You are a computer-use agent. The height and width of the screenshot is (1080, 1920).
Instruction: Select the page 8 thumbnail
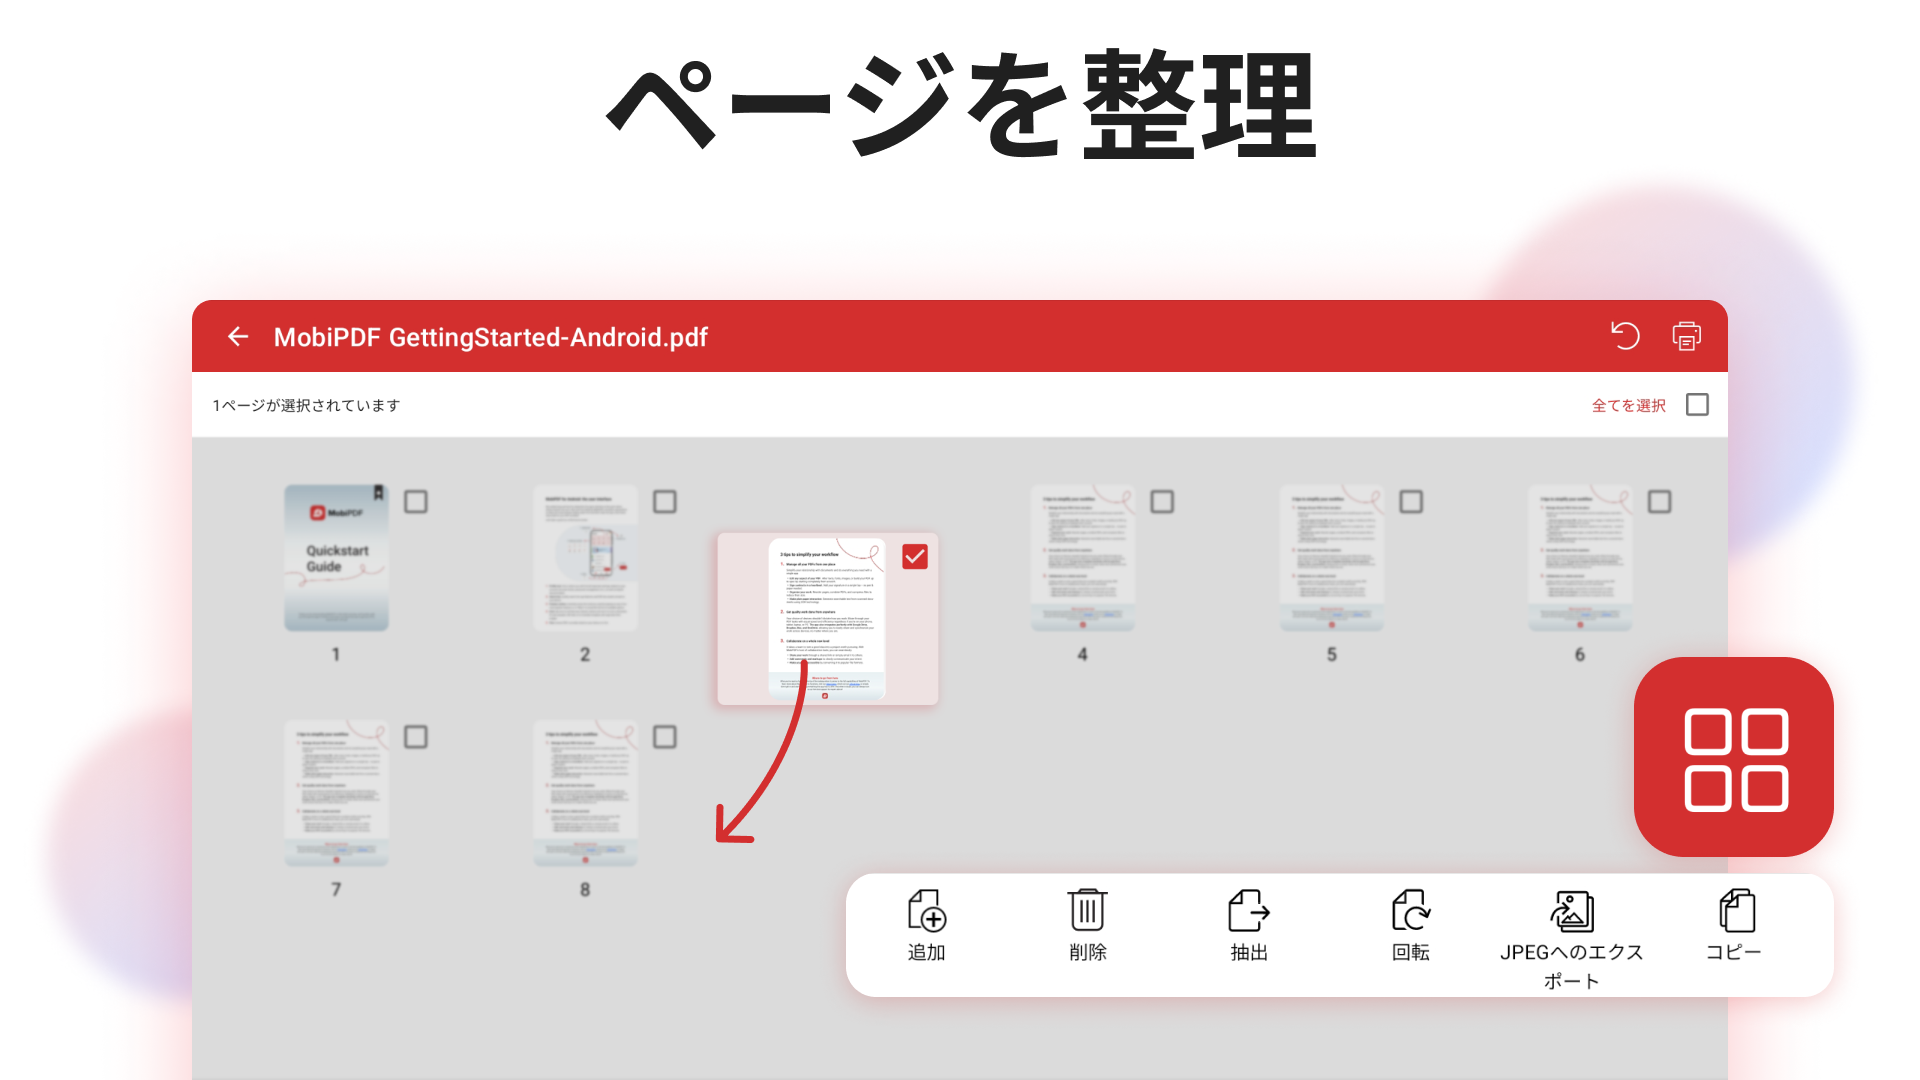[585, 793]
